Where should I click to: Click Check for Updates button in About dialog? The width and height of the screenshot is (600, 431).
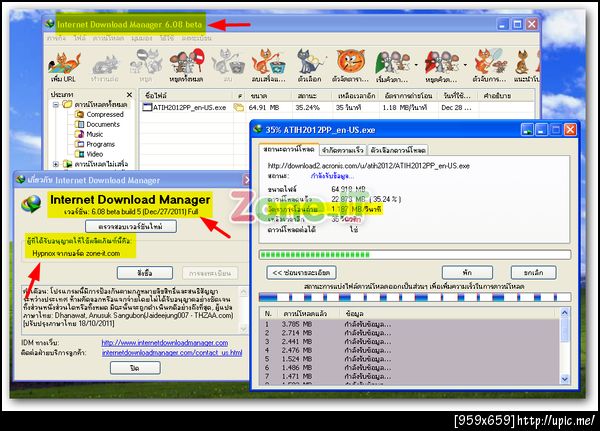coord(130,226)
